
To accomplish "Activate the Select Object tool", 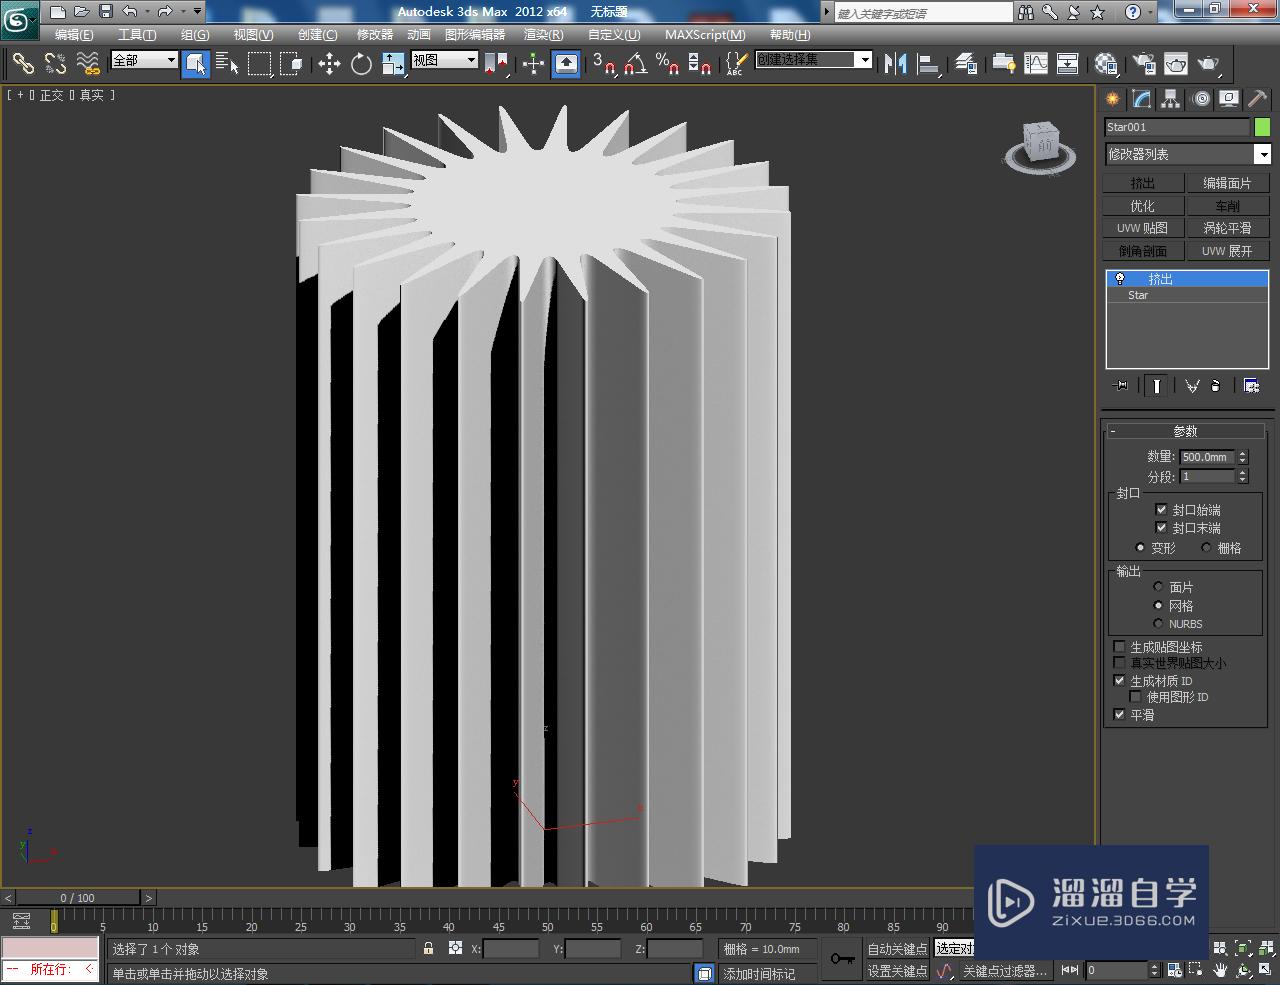I will pyautogui.click(x=196, y=64).
